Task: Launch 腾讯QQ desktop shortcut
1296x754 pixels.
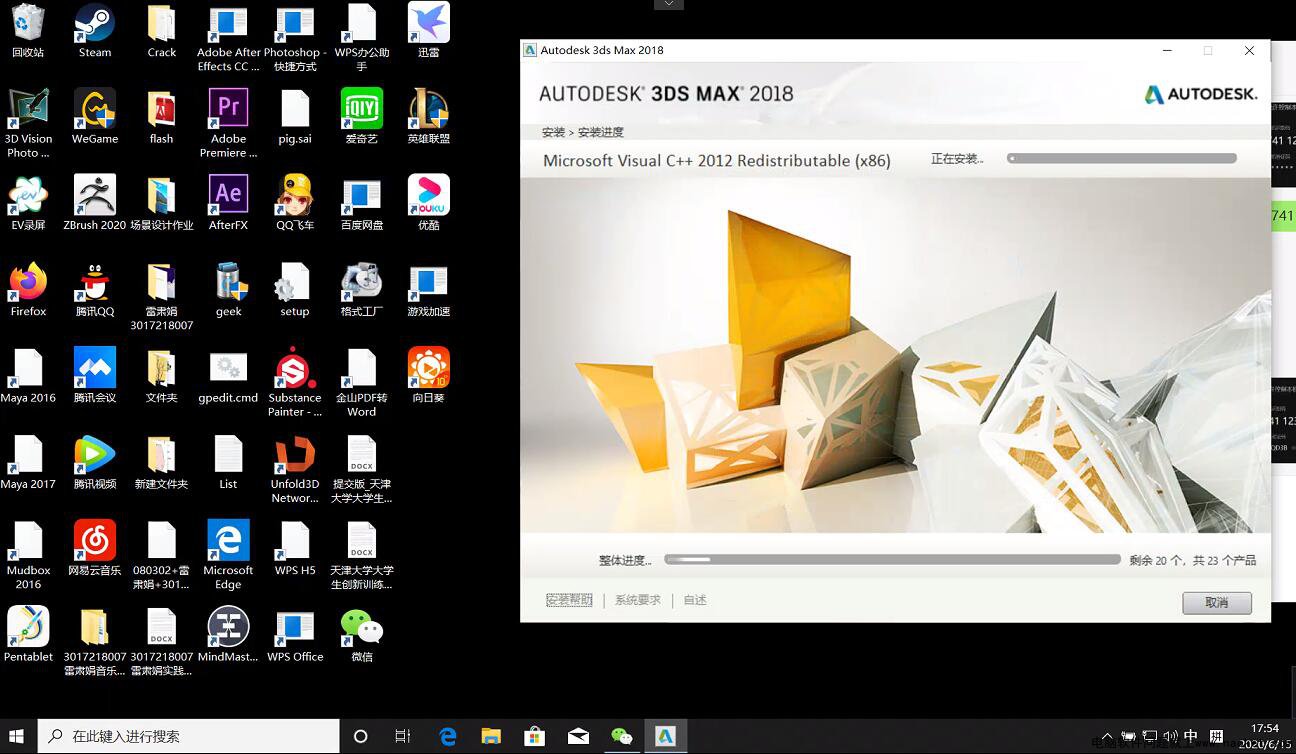Action: click(x=95, y=290)
